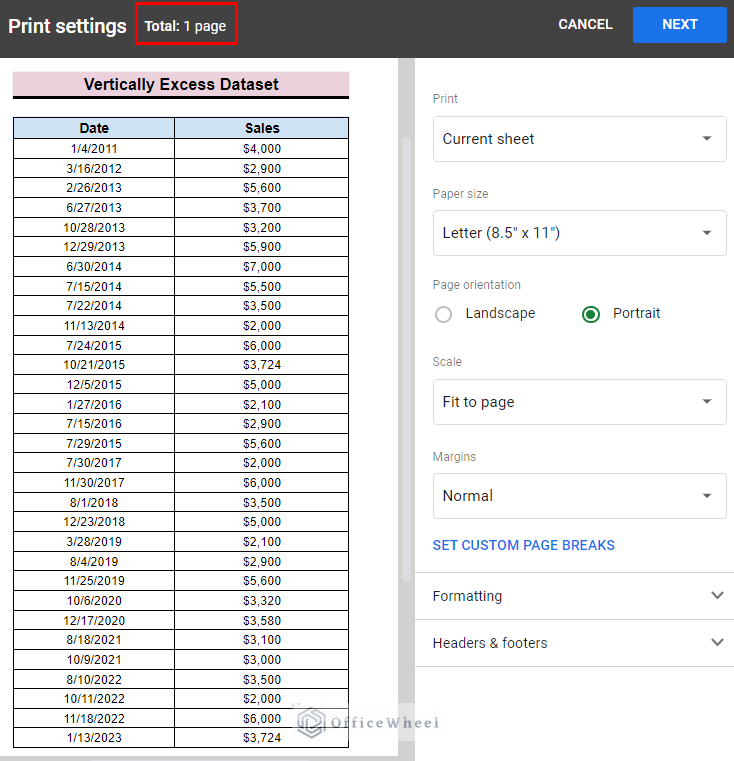Screen dimensions: 734x761
Task: Click the 'Vertically Excess Dataset' title in preview
Action: (181, 85)
